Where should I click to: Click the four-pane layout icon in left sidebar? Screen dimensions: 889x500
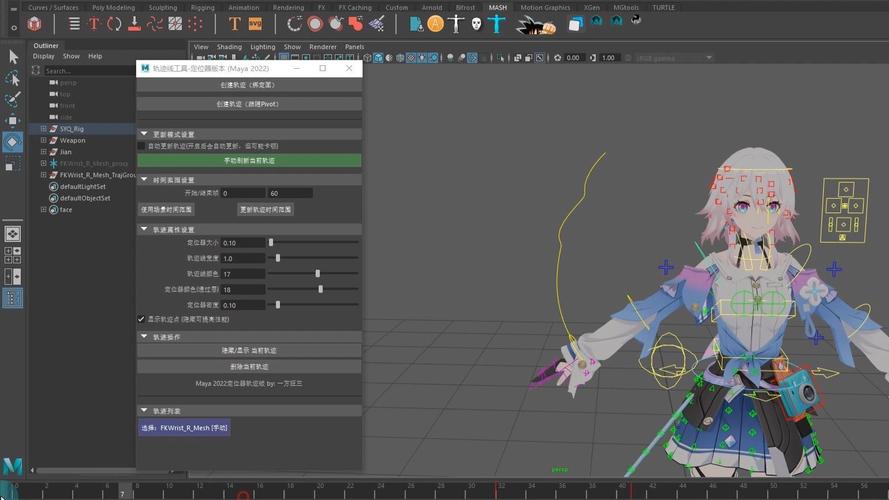point(12,256)
